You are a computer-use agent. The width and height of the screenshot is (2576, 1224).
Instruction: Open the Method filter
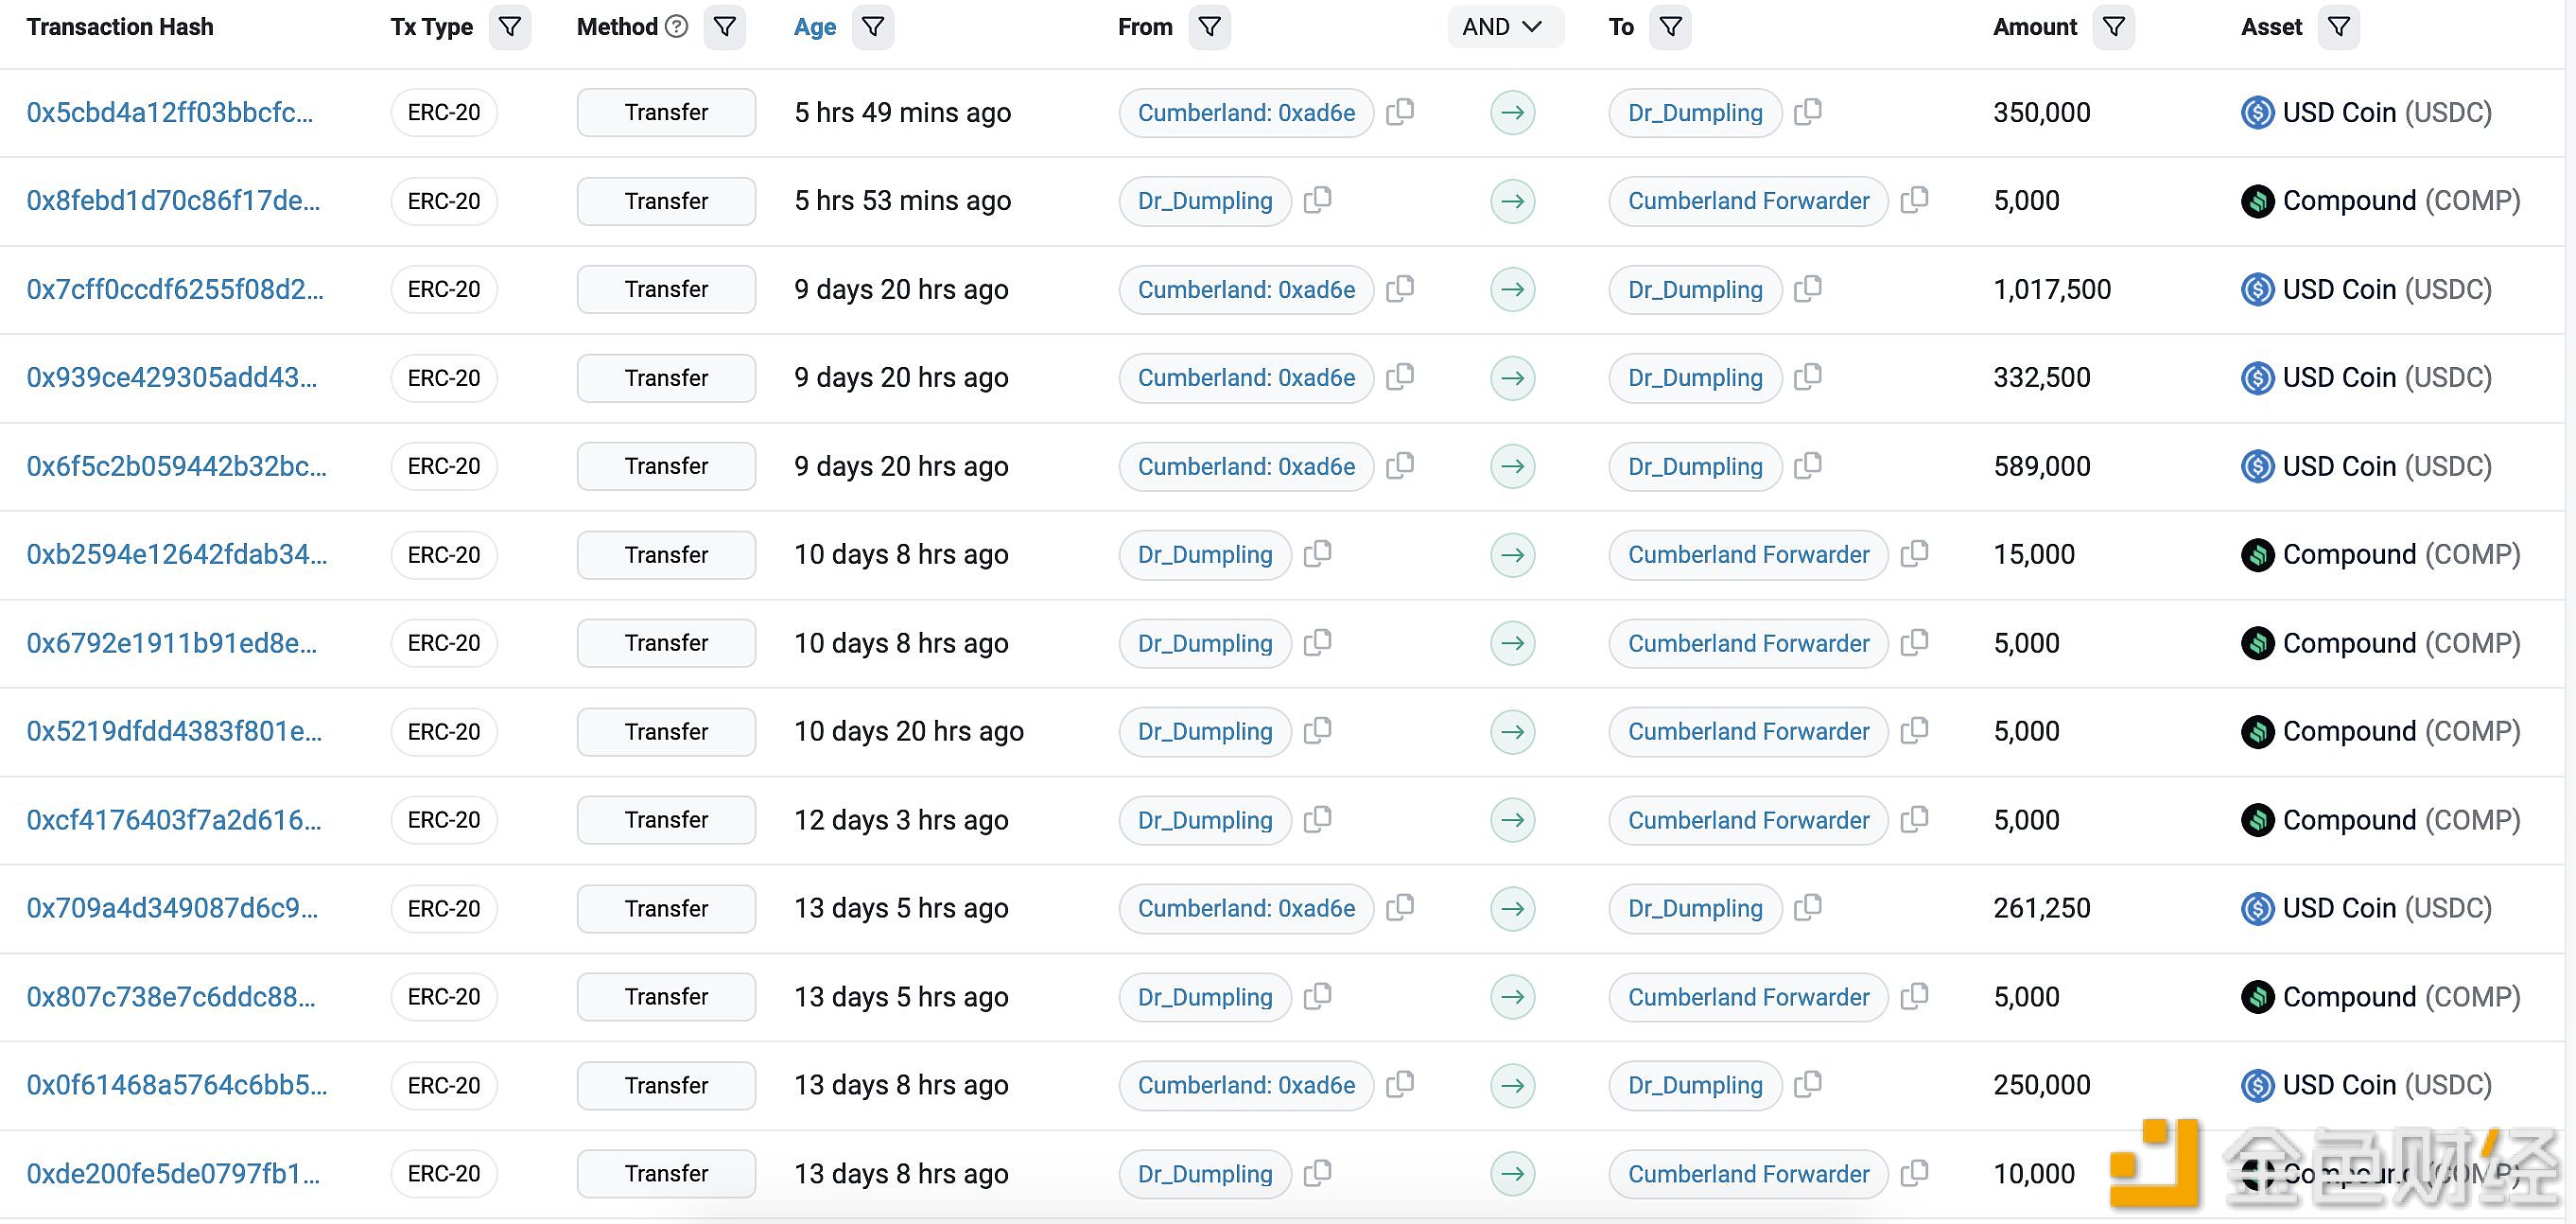pos(725,27)
